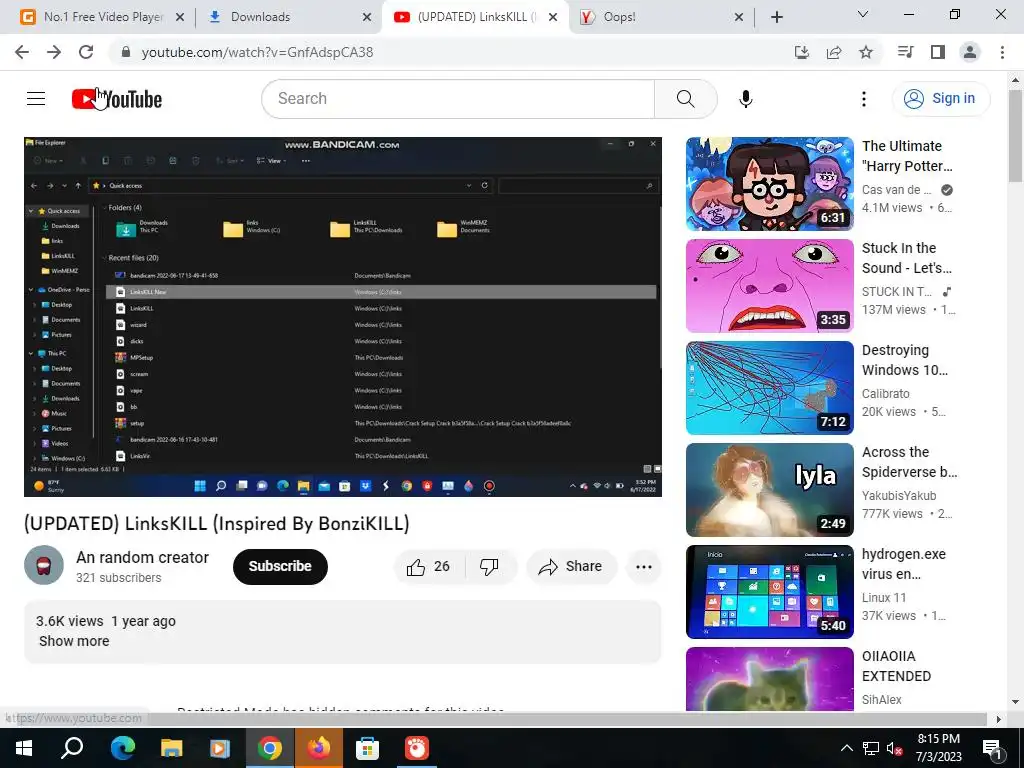Screen dimensions: 1024x768
Task: Click the Subscribe button
Action: [x=280, y=566]
